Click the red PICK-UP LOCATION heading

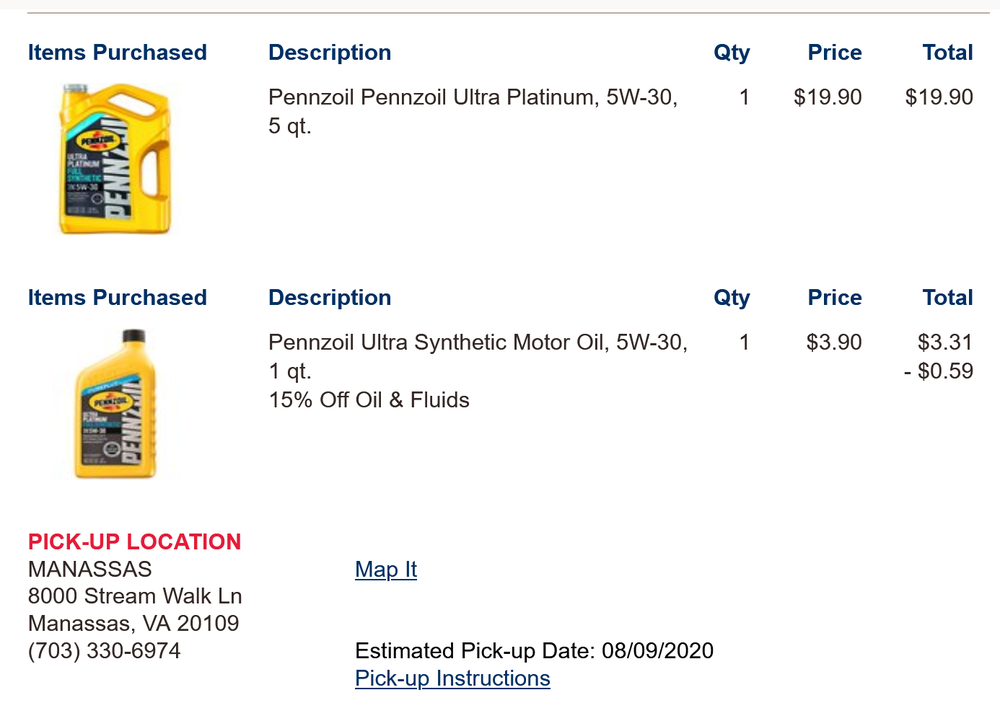click(x=134, y=542)
